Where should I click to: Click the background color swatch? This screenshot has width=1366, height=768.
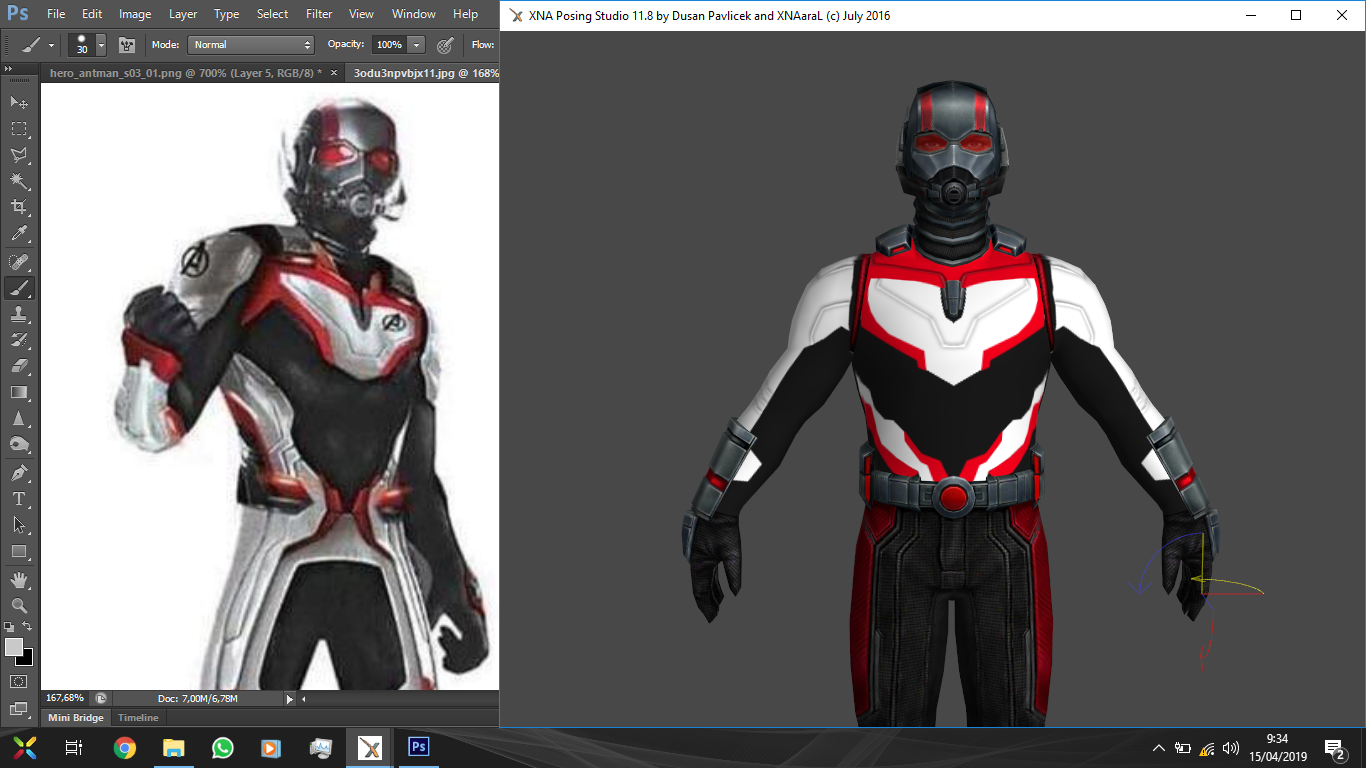click(x=28, y=659)
